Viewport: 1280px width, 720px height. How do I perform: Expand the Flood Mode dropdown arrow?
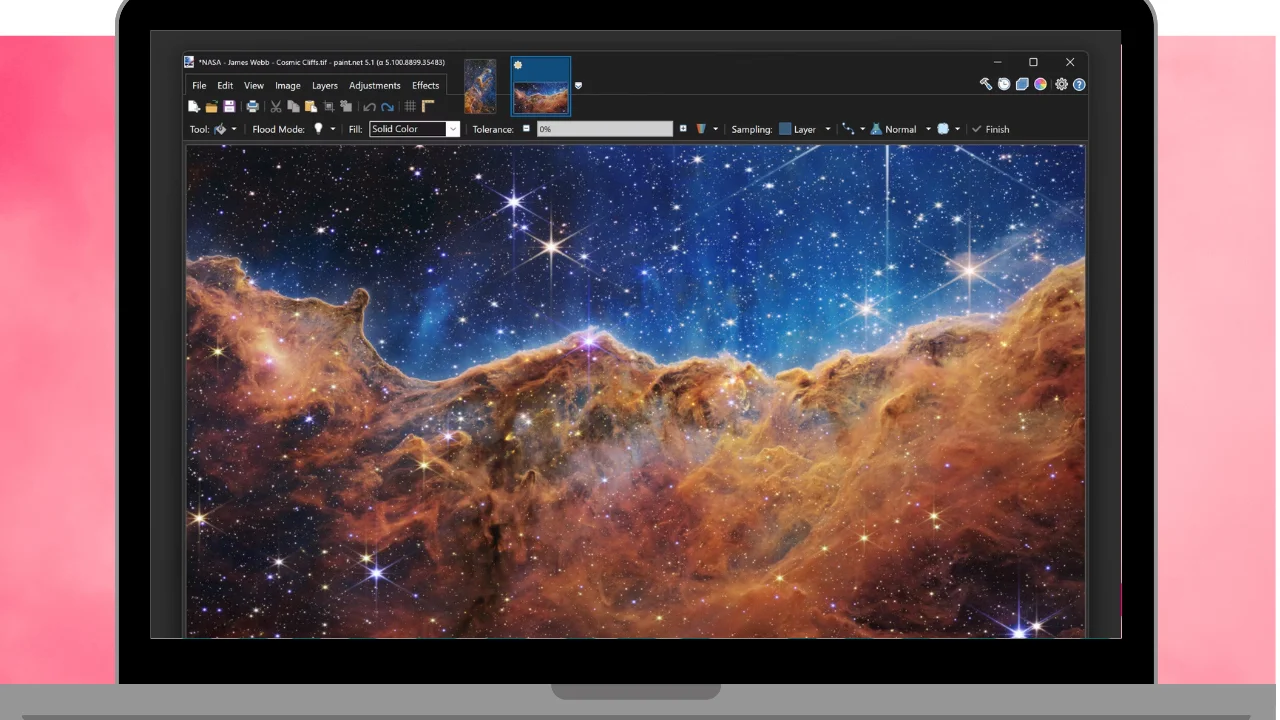point(333,129)
